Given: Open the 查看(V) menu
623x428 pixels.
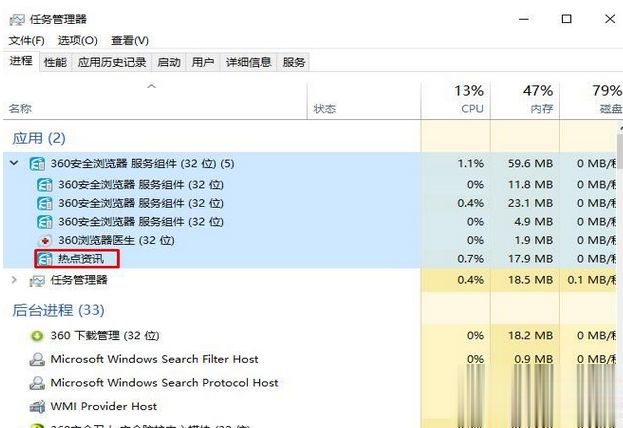Looking at the screenshot, I should click(130, 40).
